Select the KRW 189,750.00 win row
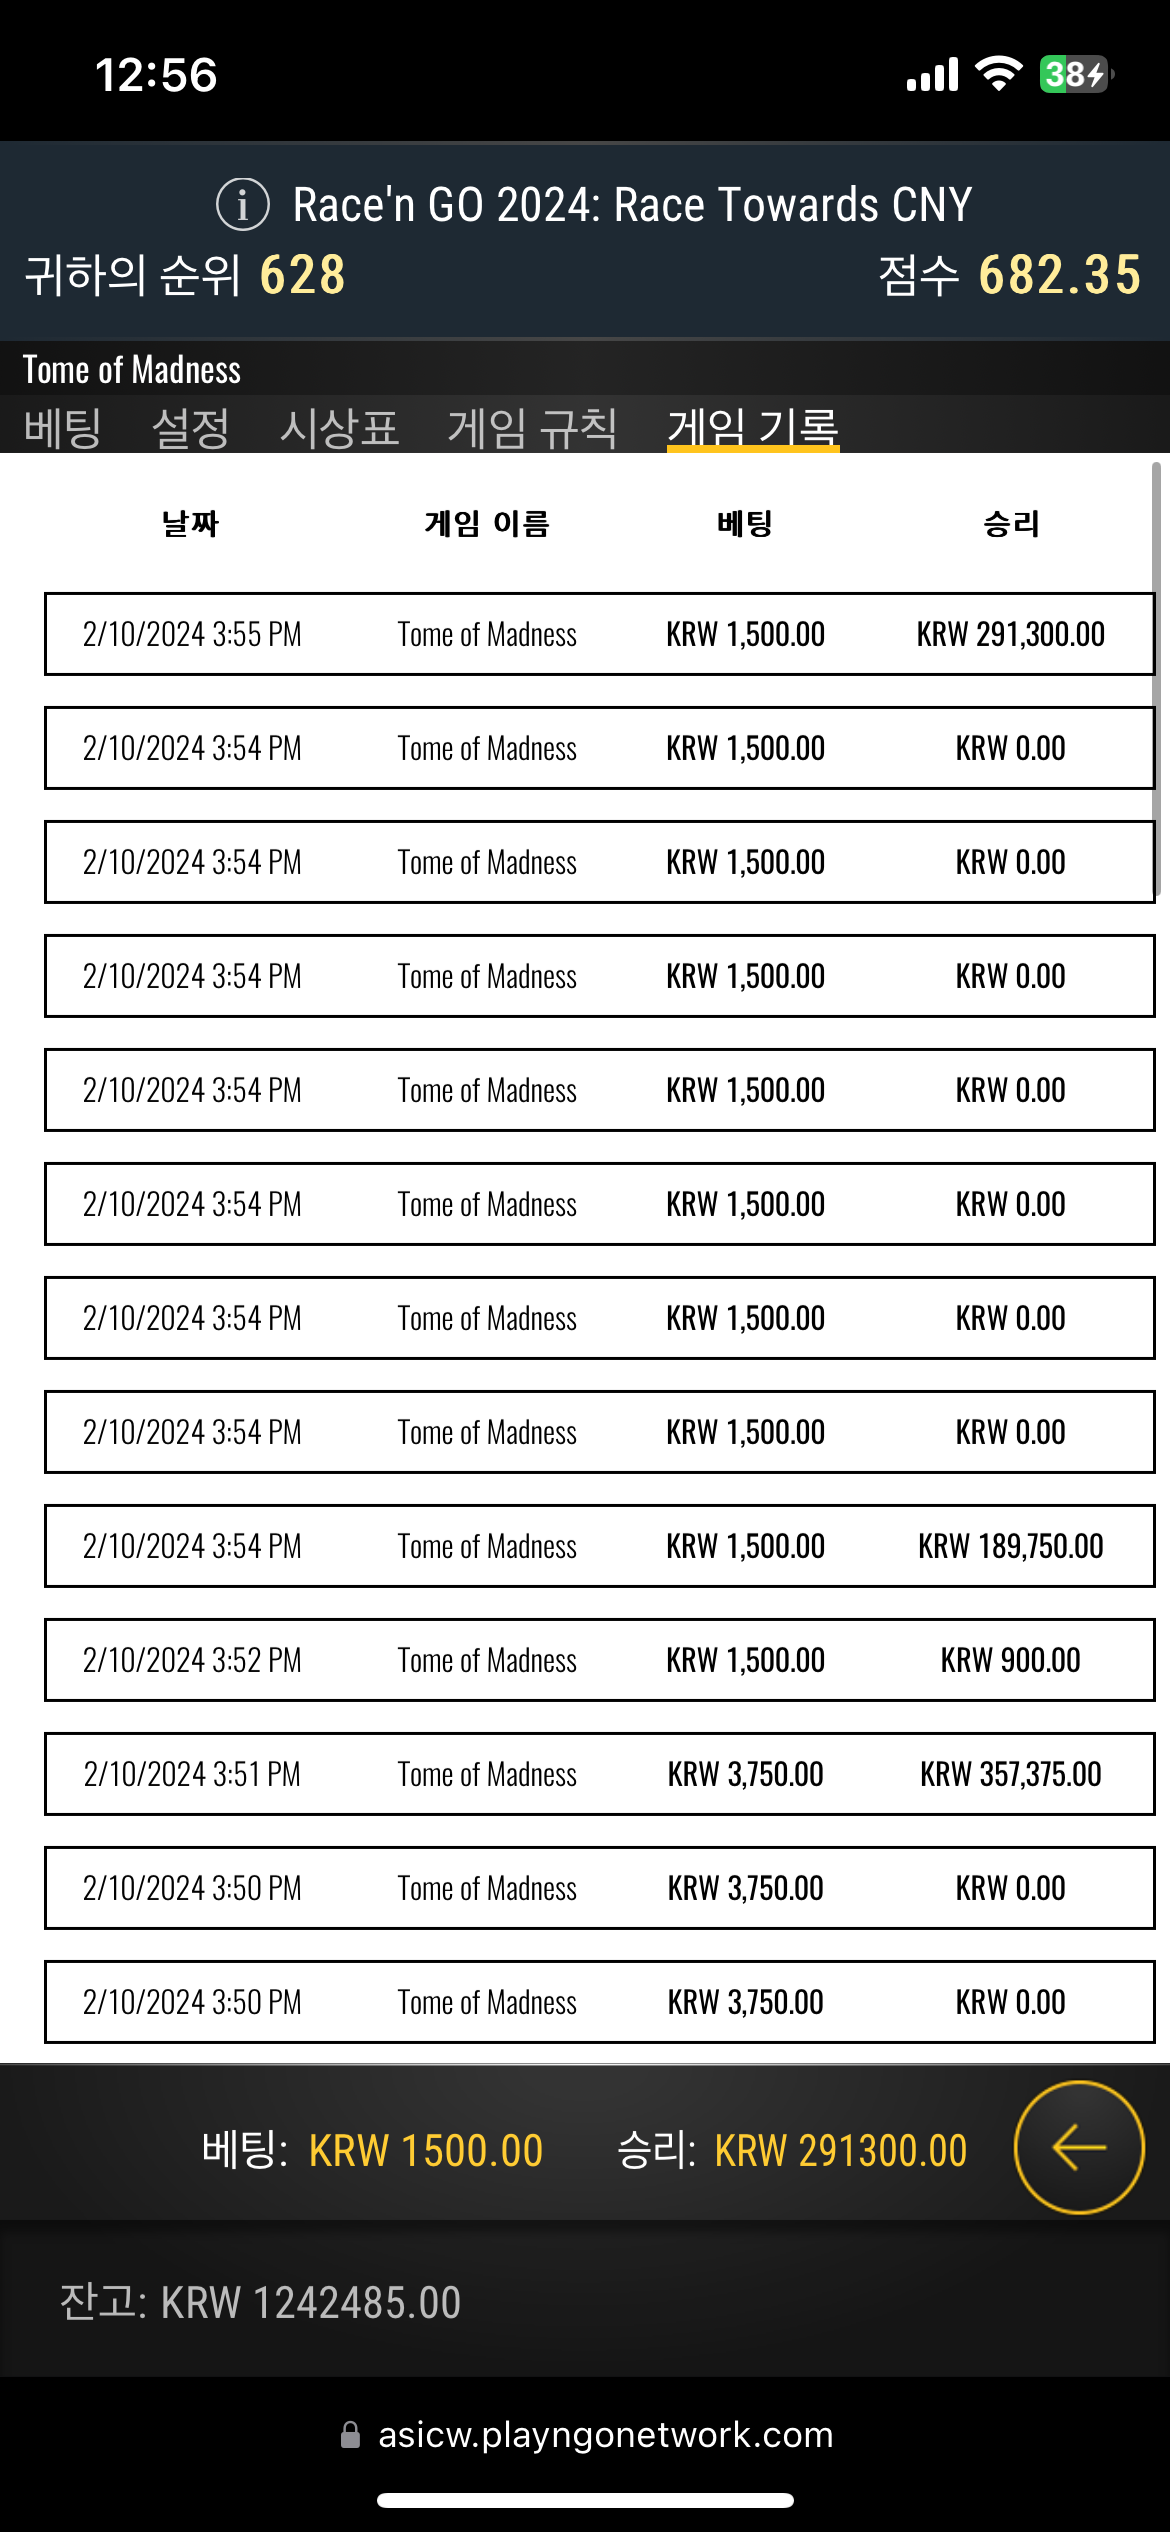 (599, 1546)
